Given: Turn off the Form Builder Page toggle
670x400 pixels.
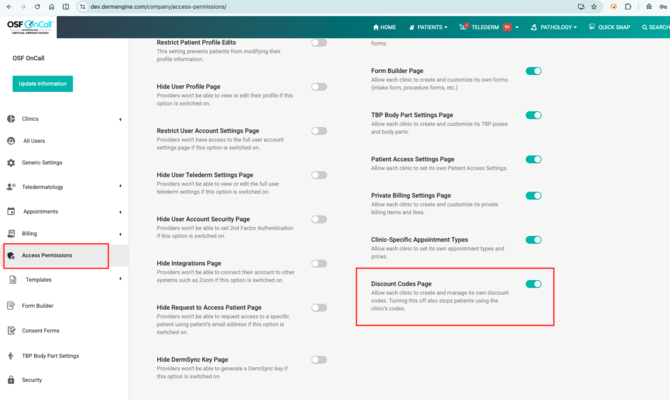Looking at the screenshot, I should click(534, 71).
